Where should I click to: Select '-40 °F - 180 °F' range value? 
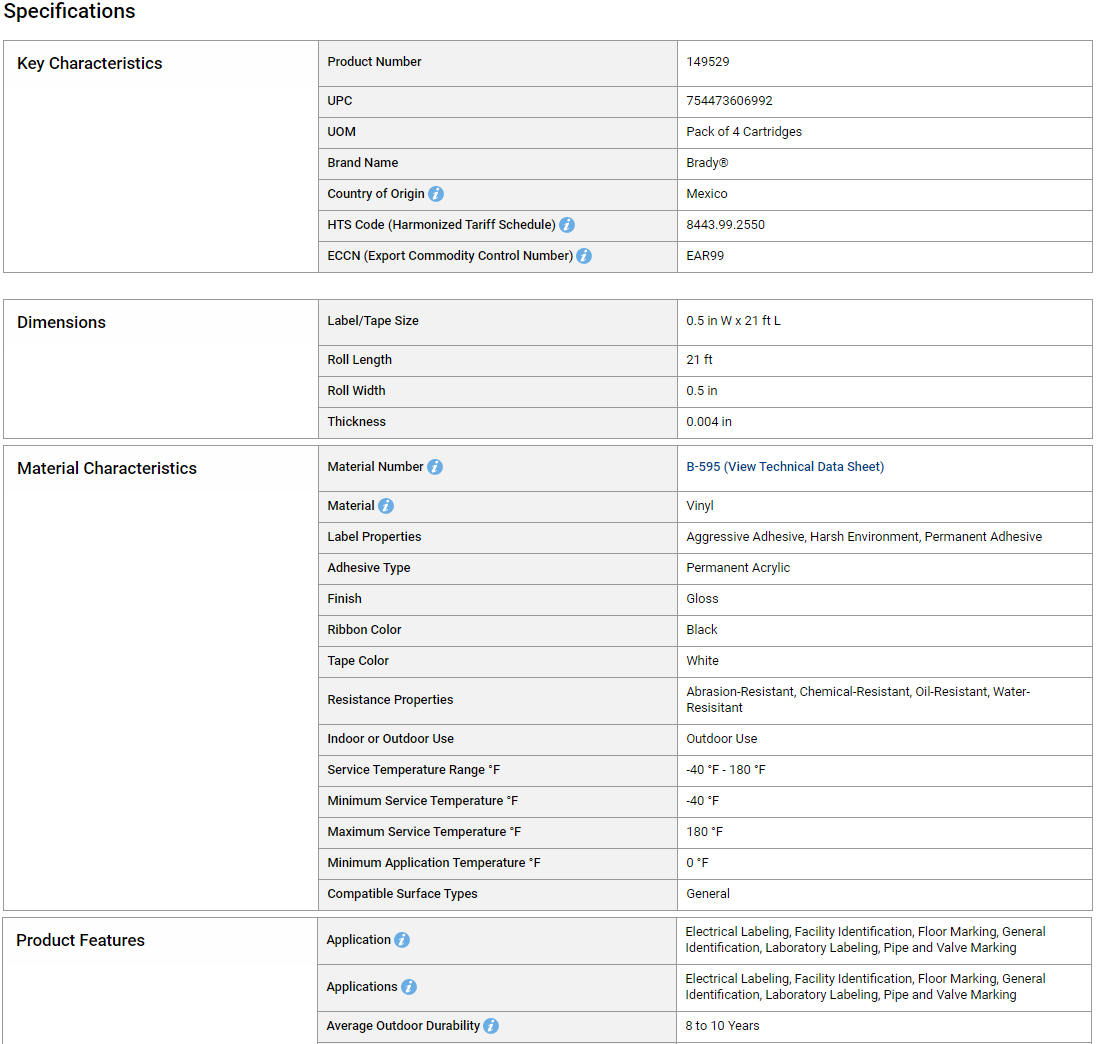(x=725, y=770)
